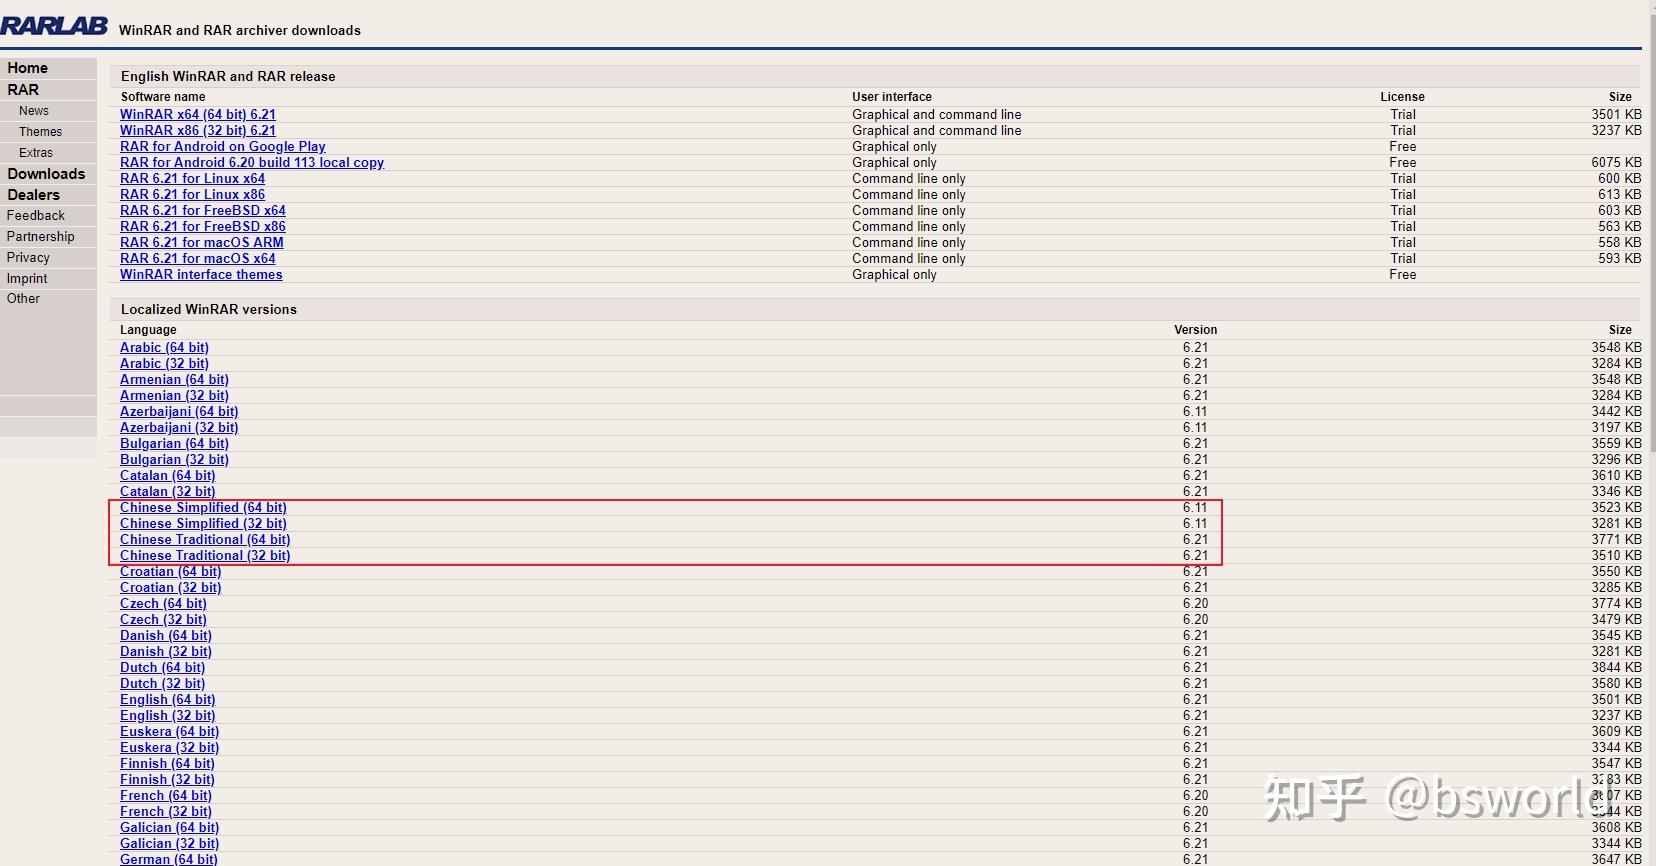Download Chinese Simplified (32 bit)
The width and height of the screenshot is (1656, 866).
203,524
